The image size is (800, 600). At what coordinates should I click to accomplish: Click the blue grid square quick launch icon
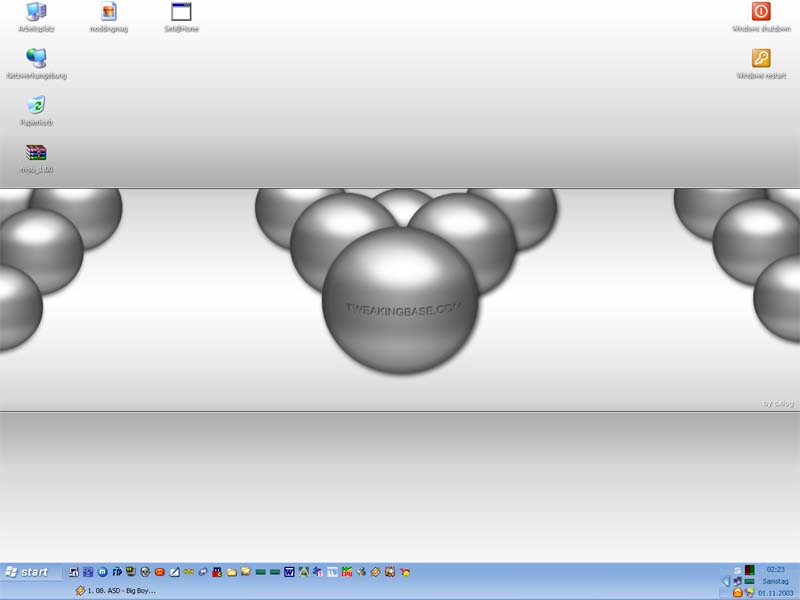click(x=88, y=572)
